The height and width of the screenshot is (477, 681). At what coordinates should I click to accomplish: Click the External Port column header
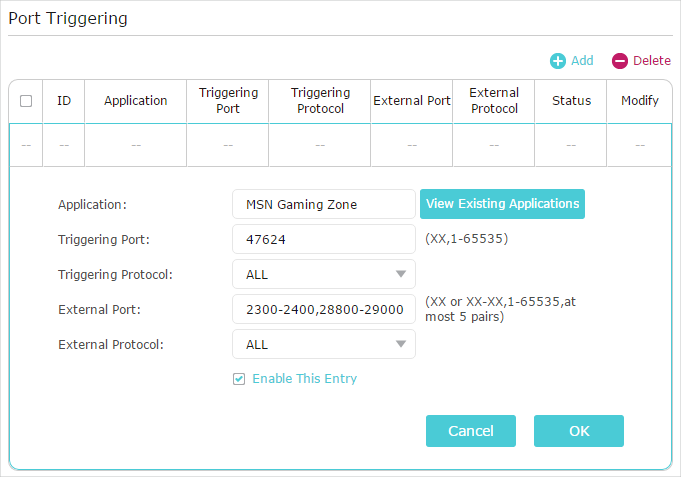tap(411, 101)
